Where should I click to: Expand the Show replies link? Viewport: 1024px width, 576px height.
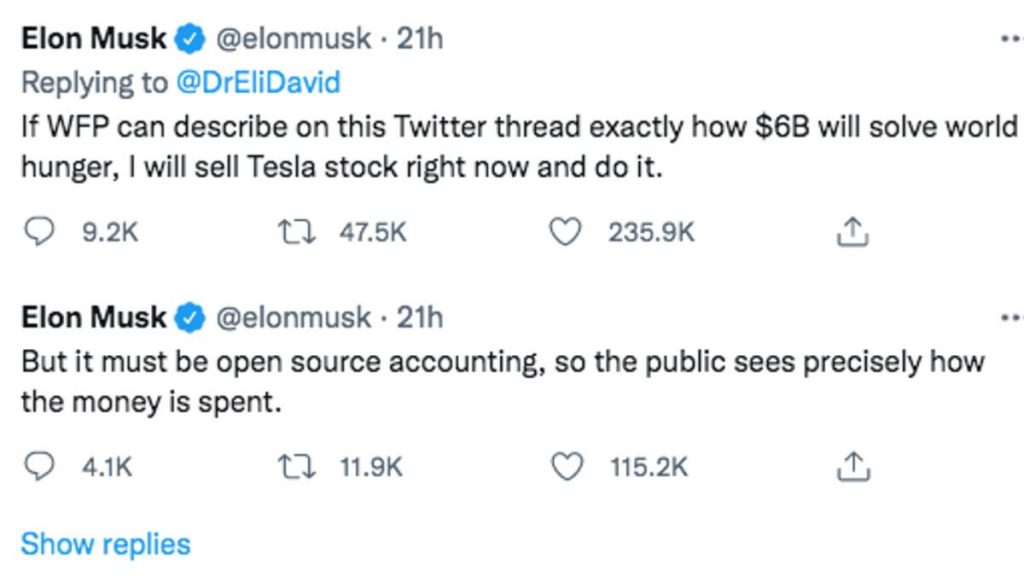click(105, 544)
